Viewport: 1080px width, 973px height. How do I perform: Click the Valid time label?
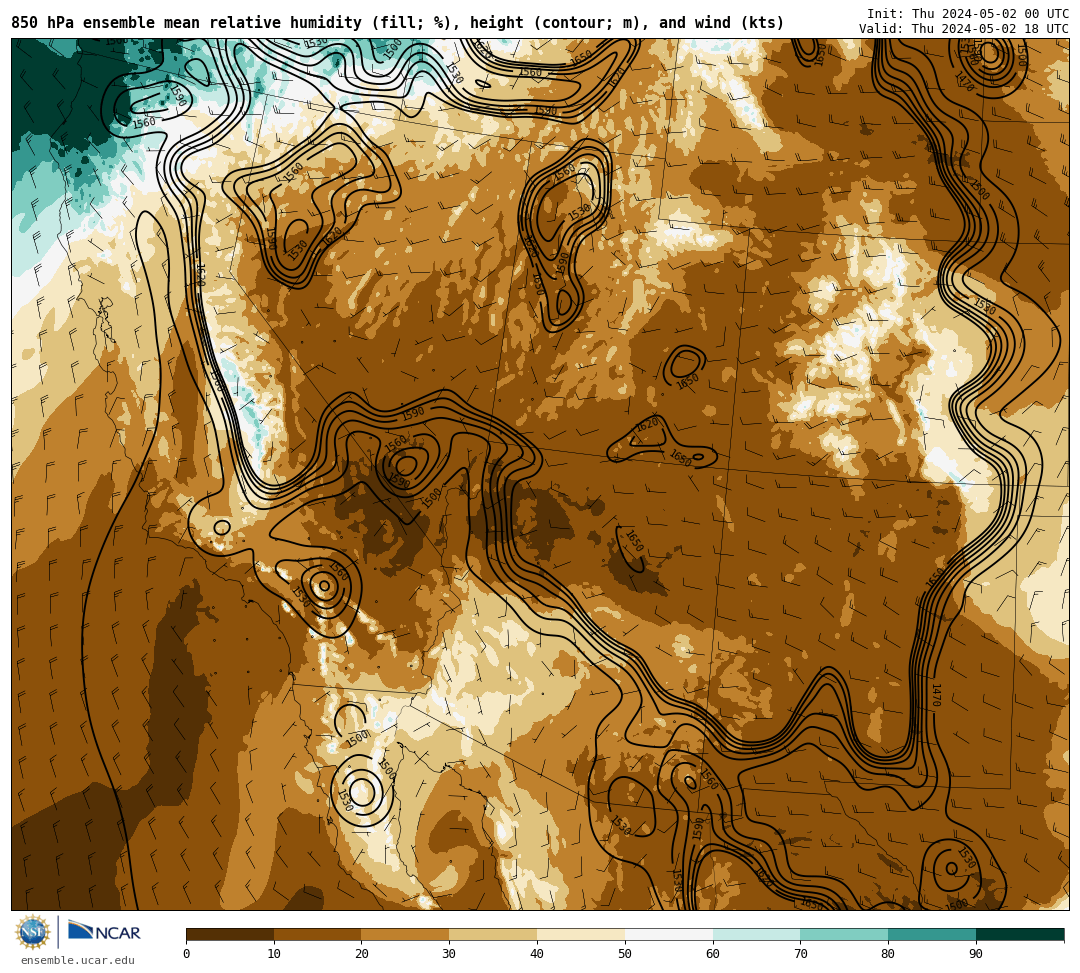pyautogui.click(x=964, y=29)
